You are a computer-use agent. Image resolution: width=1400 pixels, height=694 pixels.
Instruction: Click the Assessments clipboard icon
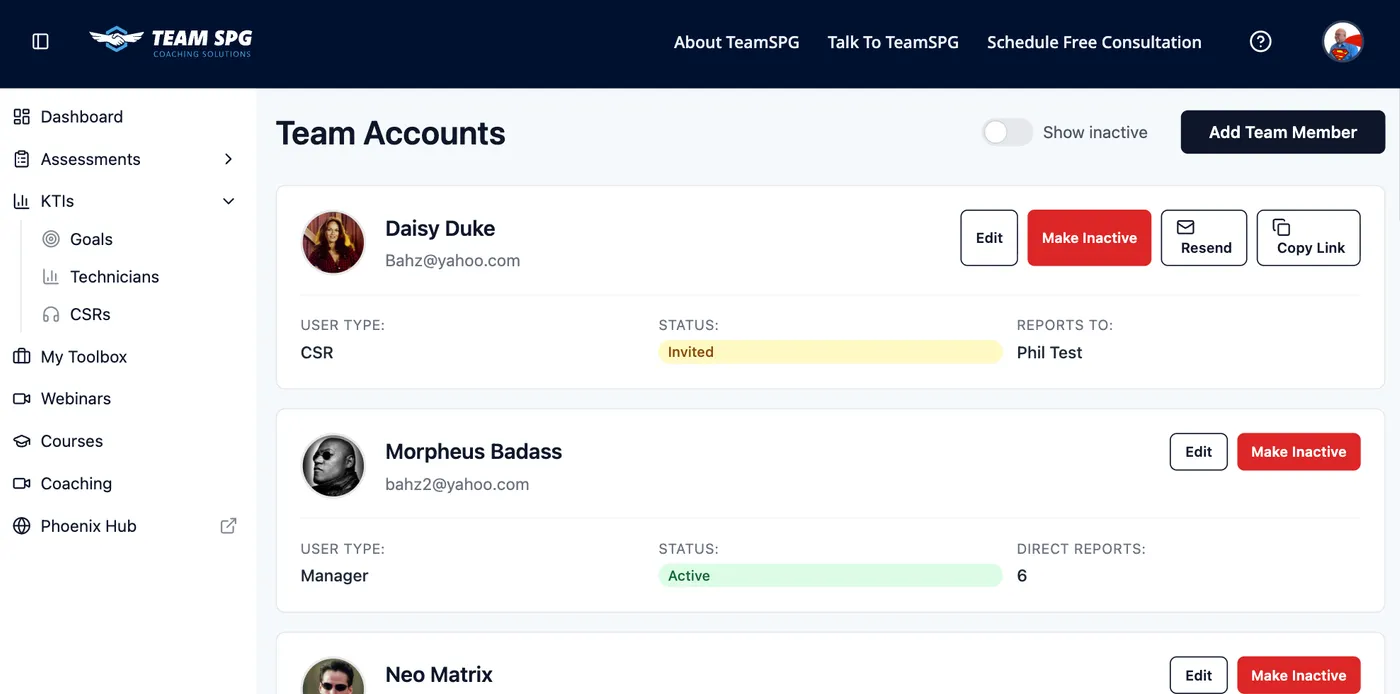pyautogui.click(x=21, y=159)
